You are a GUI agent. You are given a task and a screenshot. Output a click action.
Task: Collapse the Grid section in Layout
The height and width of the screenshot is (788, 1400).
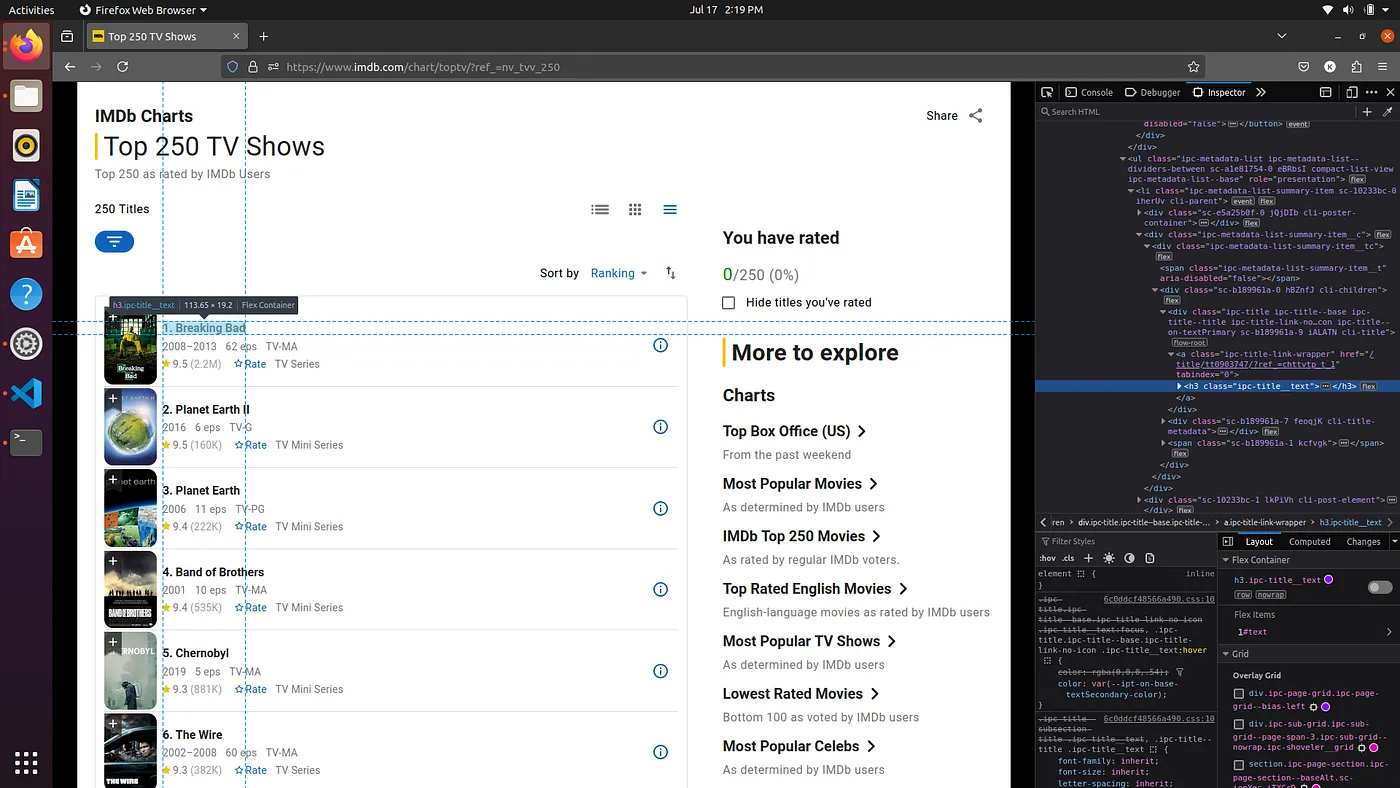(x=1228, y=654)
